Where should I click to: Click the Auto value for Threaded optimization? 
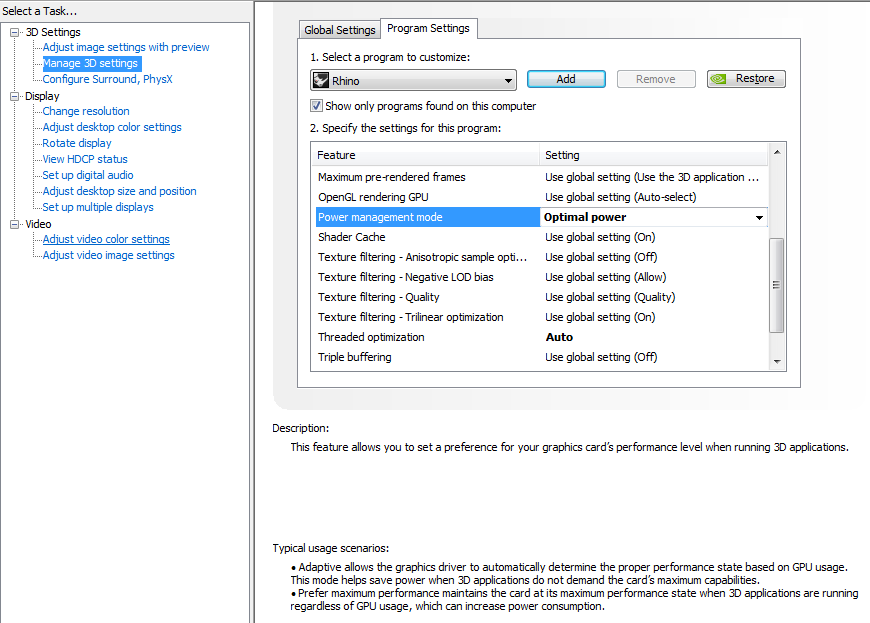click(559, 337)
